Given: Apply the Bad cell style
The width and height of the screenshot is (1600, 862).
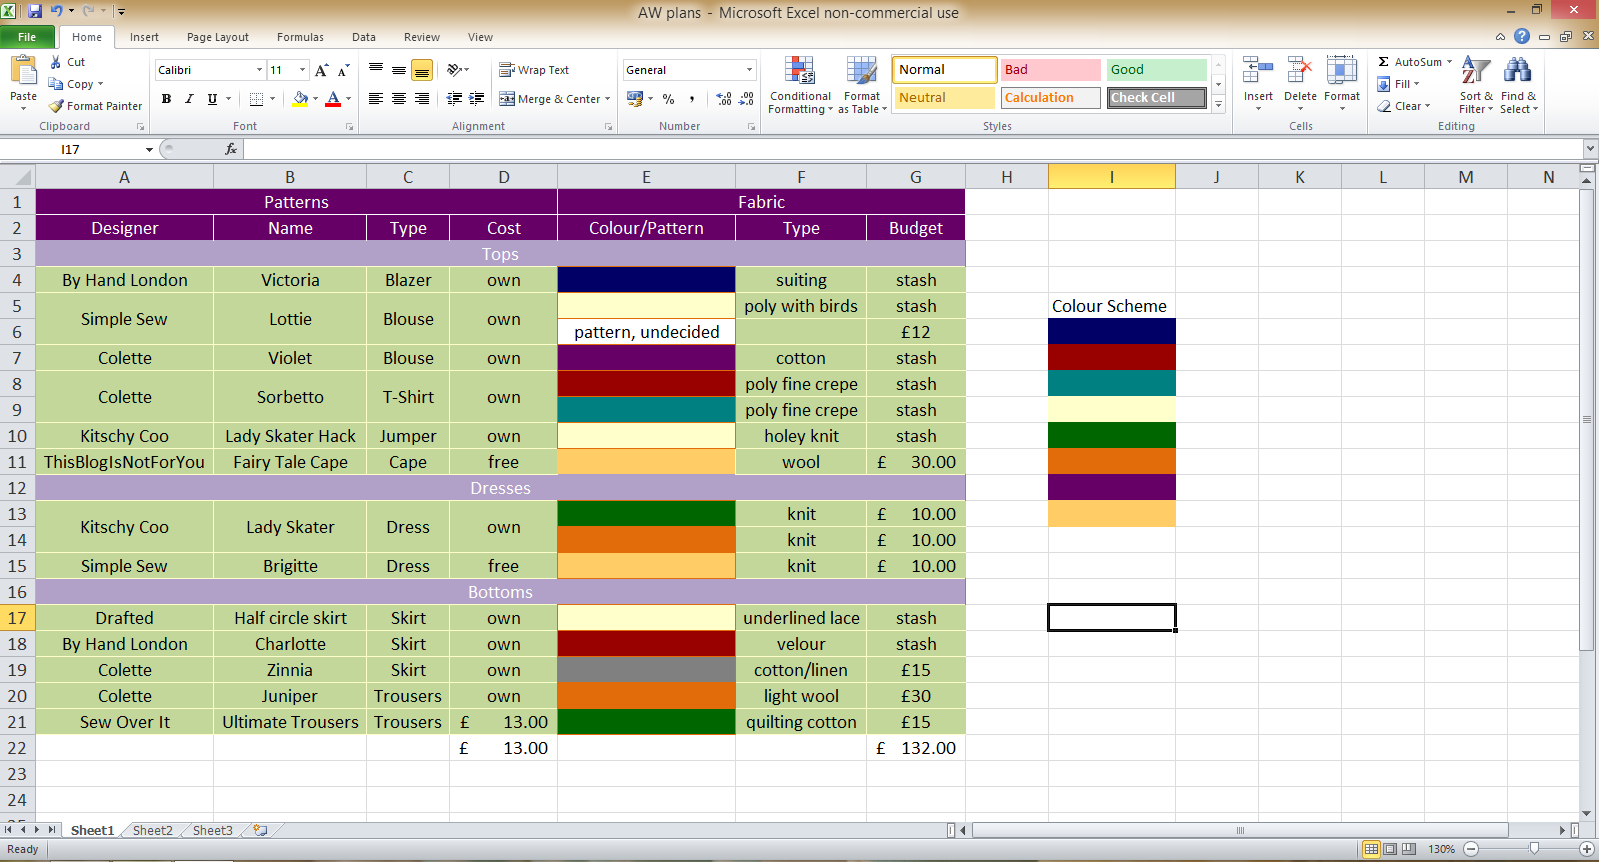Looking at the screenshot, I should point(1050,70).
